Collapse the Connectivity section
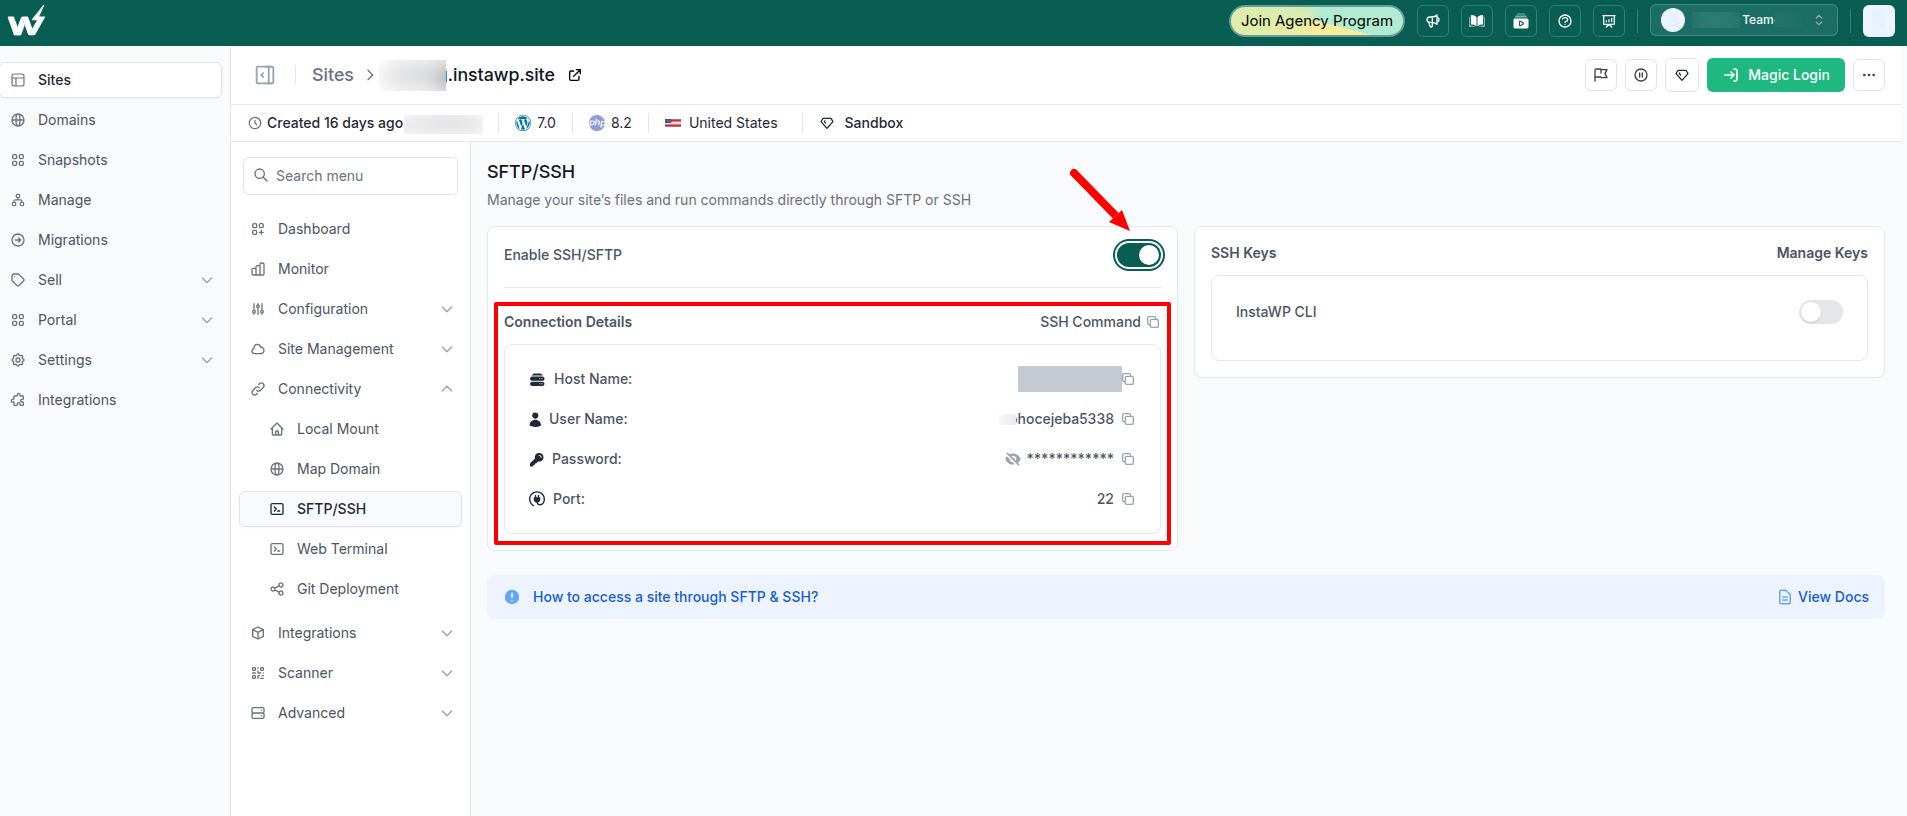The height and width of the screenshot is (816, 1907). click(x=350, y=389)
